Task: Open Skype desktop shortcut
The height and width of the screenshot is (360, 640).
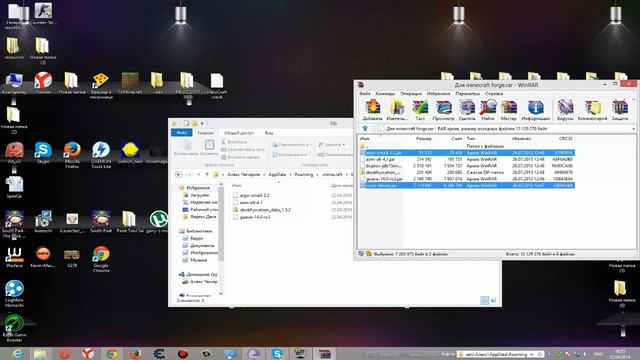Action: [43, 153]
